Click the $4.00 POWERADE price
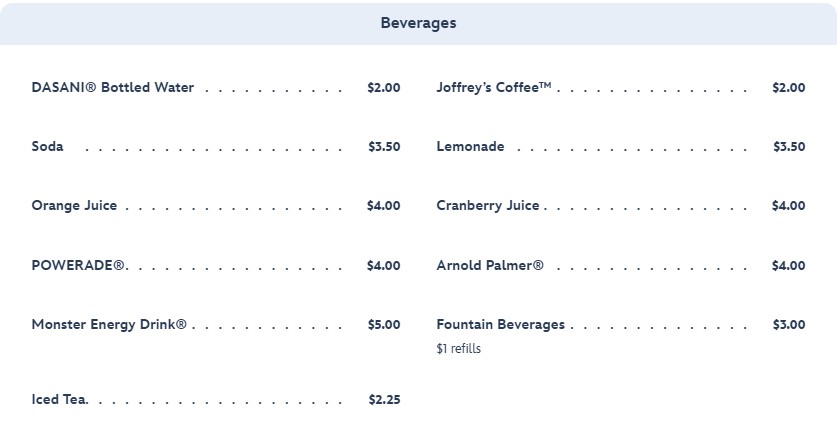This screenshot has width=838, height=443. coord(383,266)
